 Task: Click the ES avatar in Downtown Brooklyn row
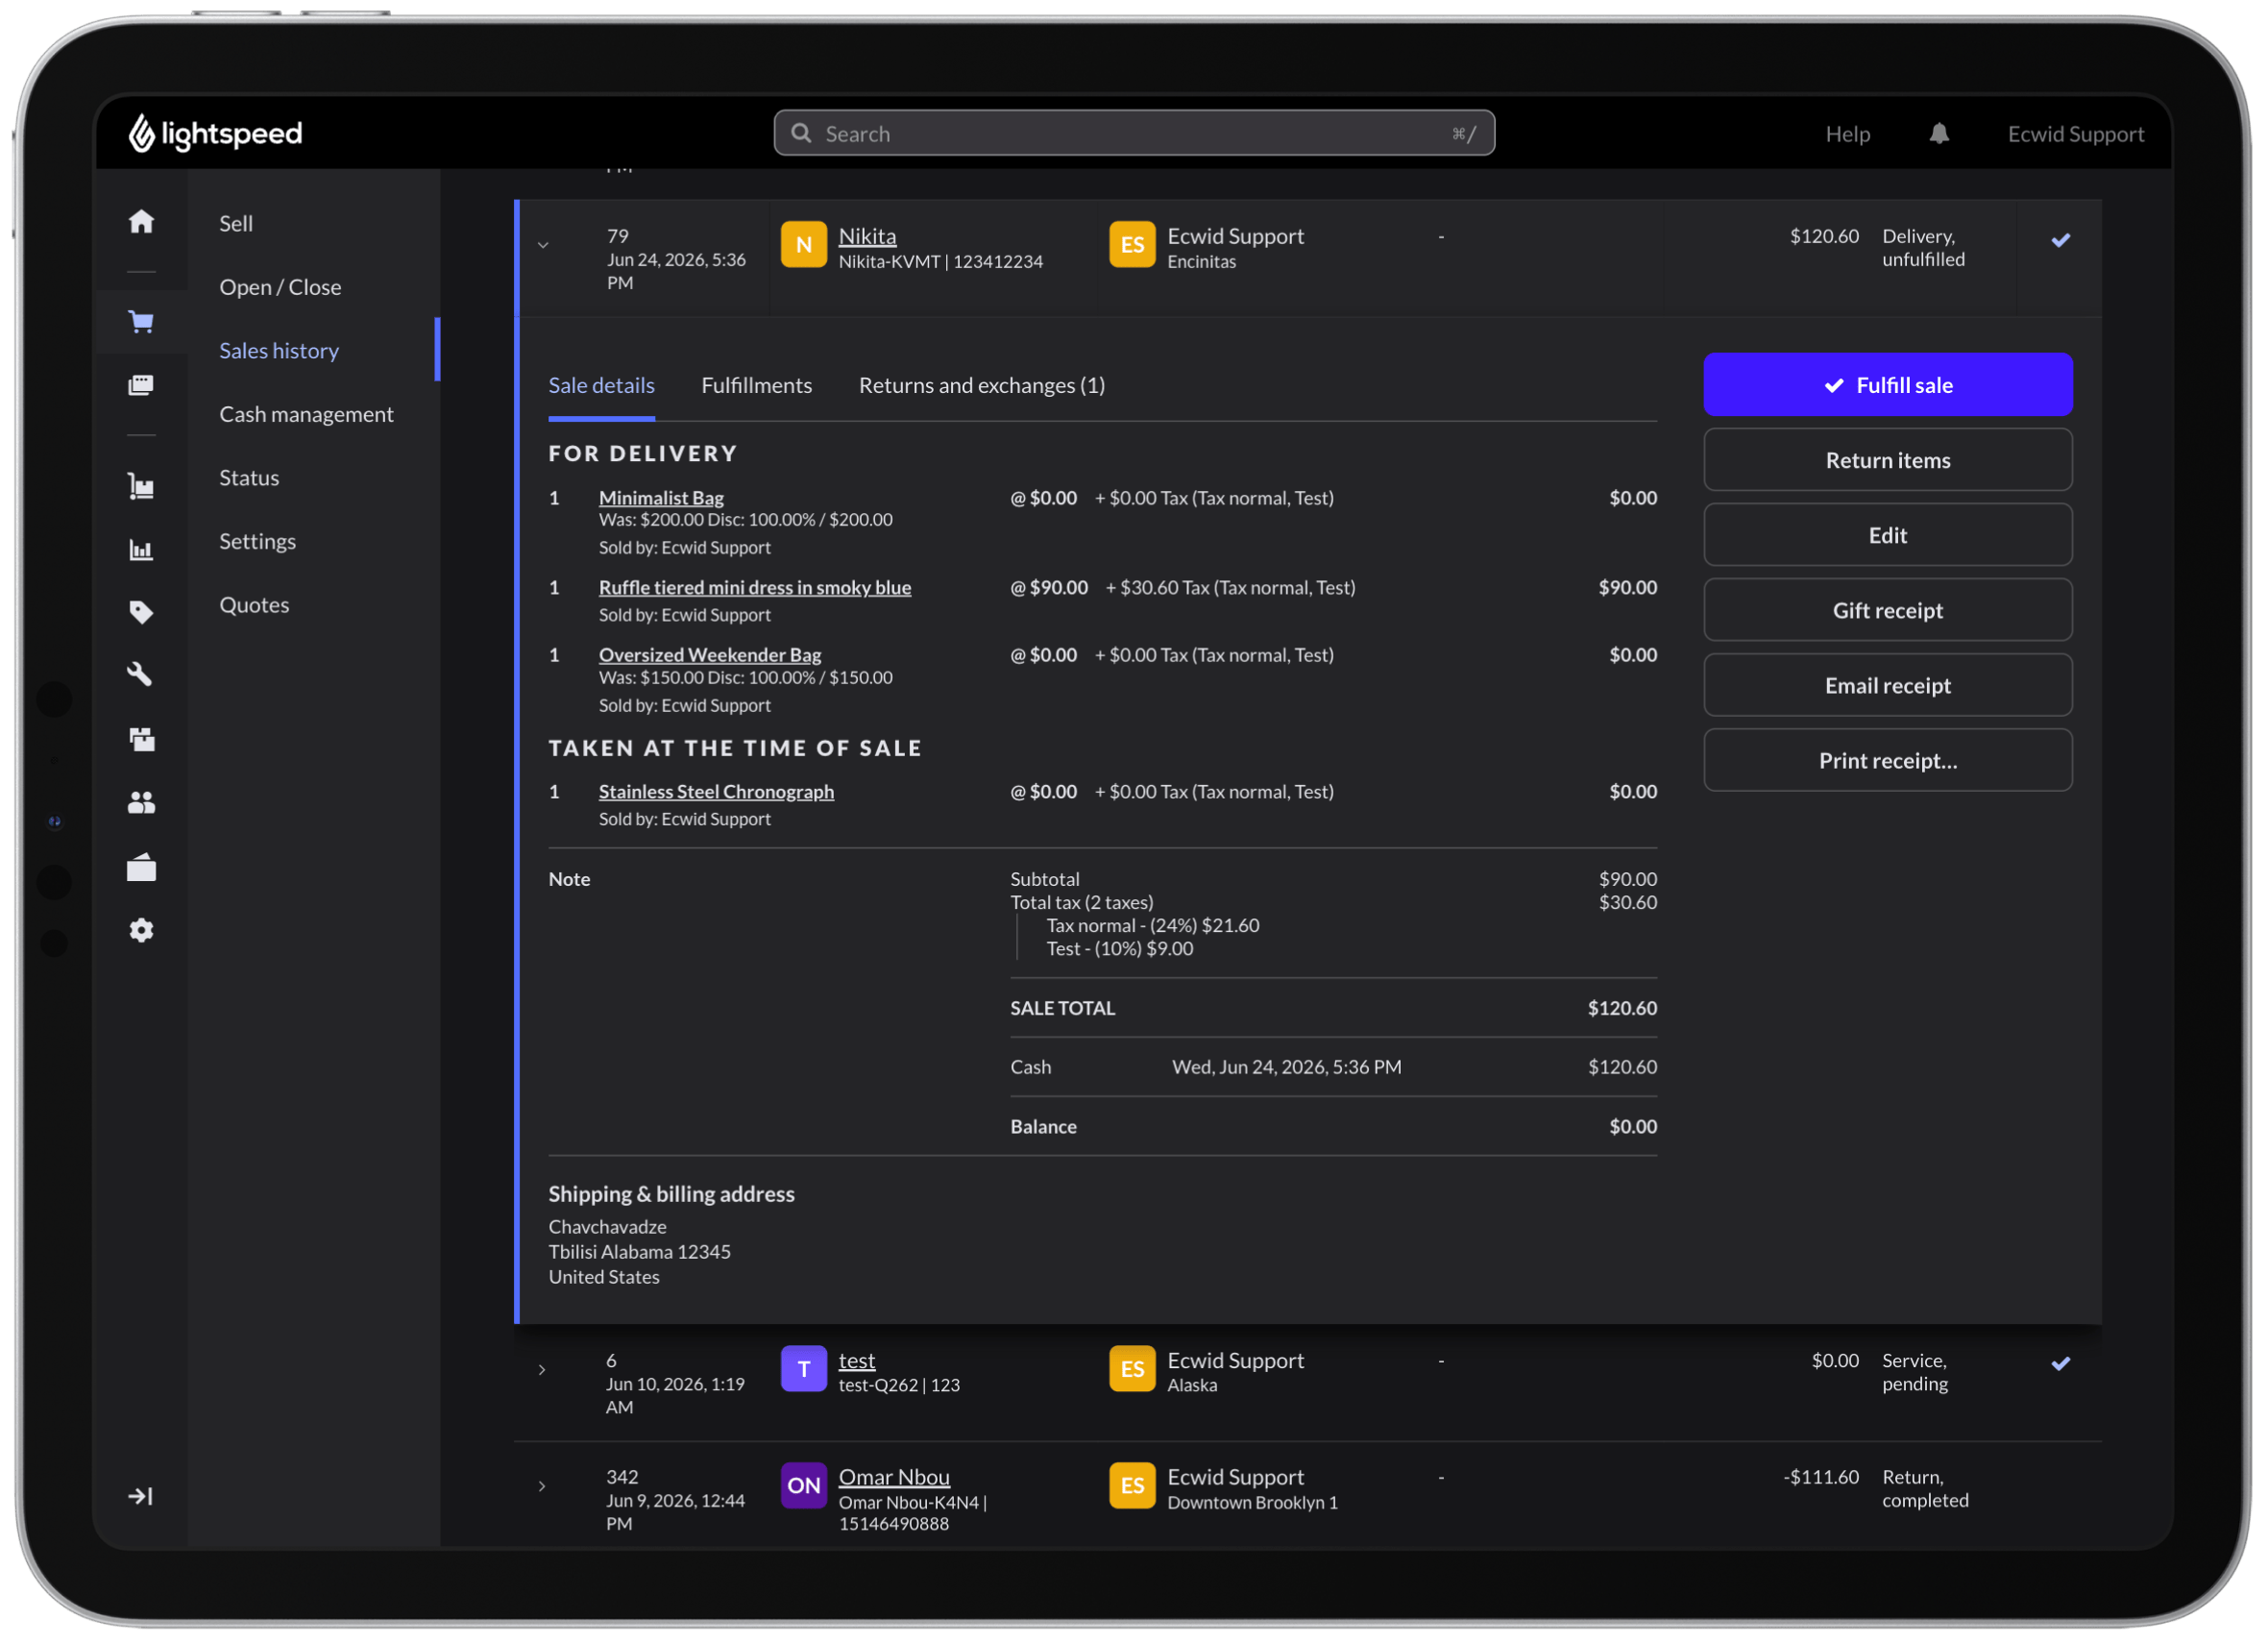(x=1133, y=1486)
